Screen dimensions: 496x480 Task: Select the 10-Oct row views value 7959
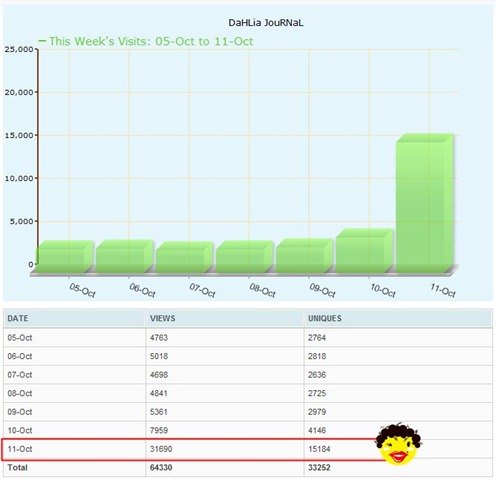point(159,430)
